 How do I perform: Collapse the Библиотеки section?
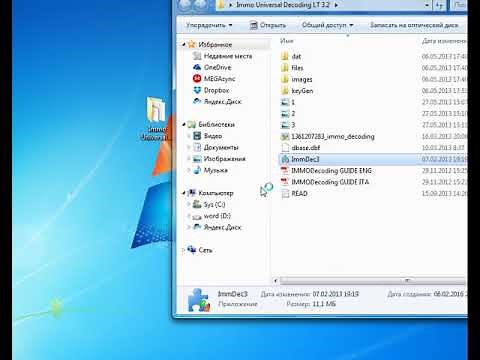point(184,124)
